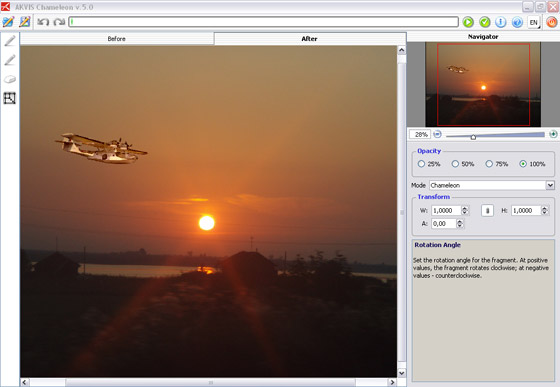560x387 pixels.
Task: Open the Mode dropdown showing Chameleon
Action: pos(492,185)
